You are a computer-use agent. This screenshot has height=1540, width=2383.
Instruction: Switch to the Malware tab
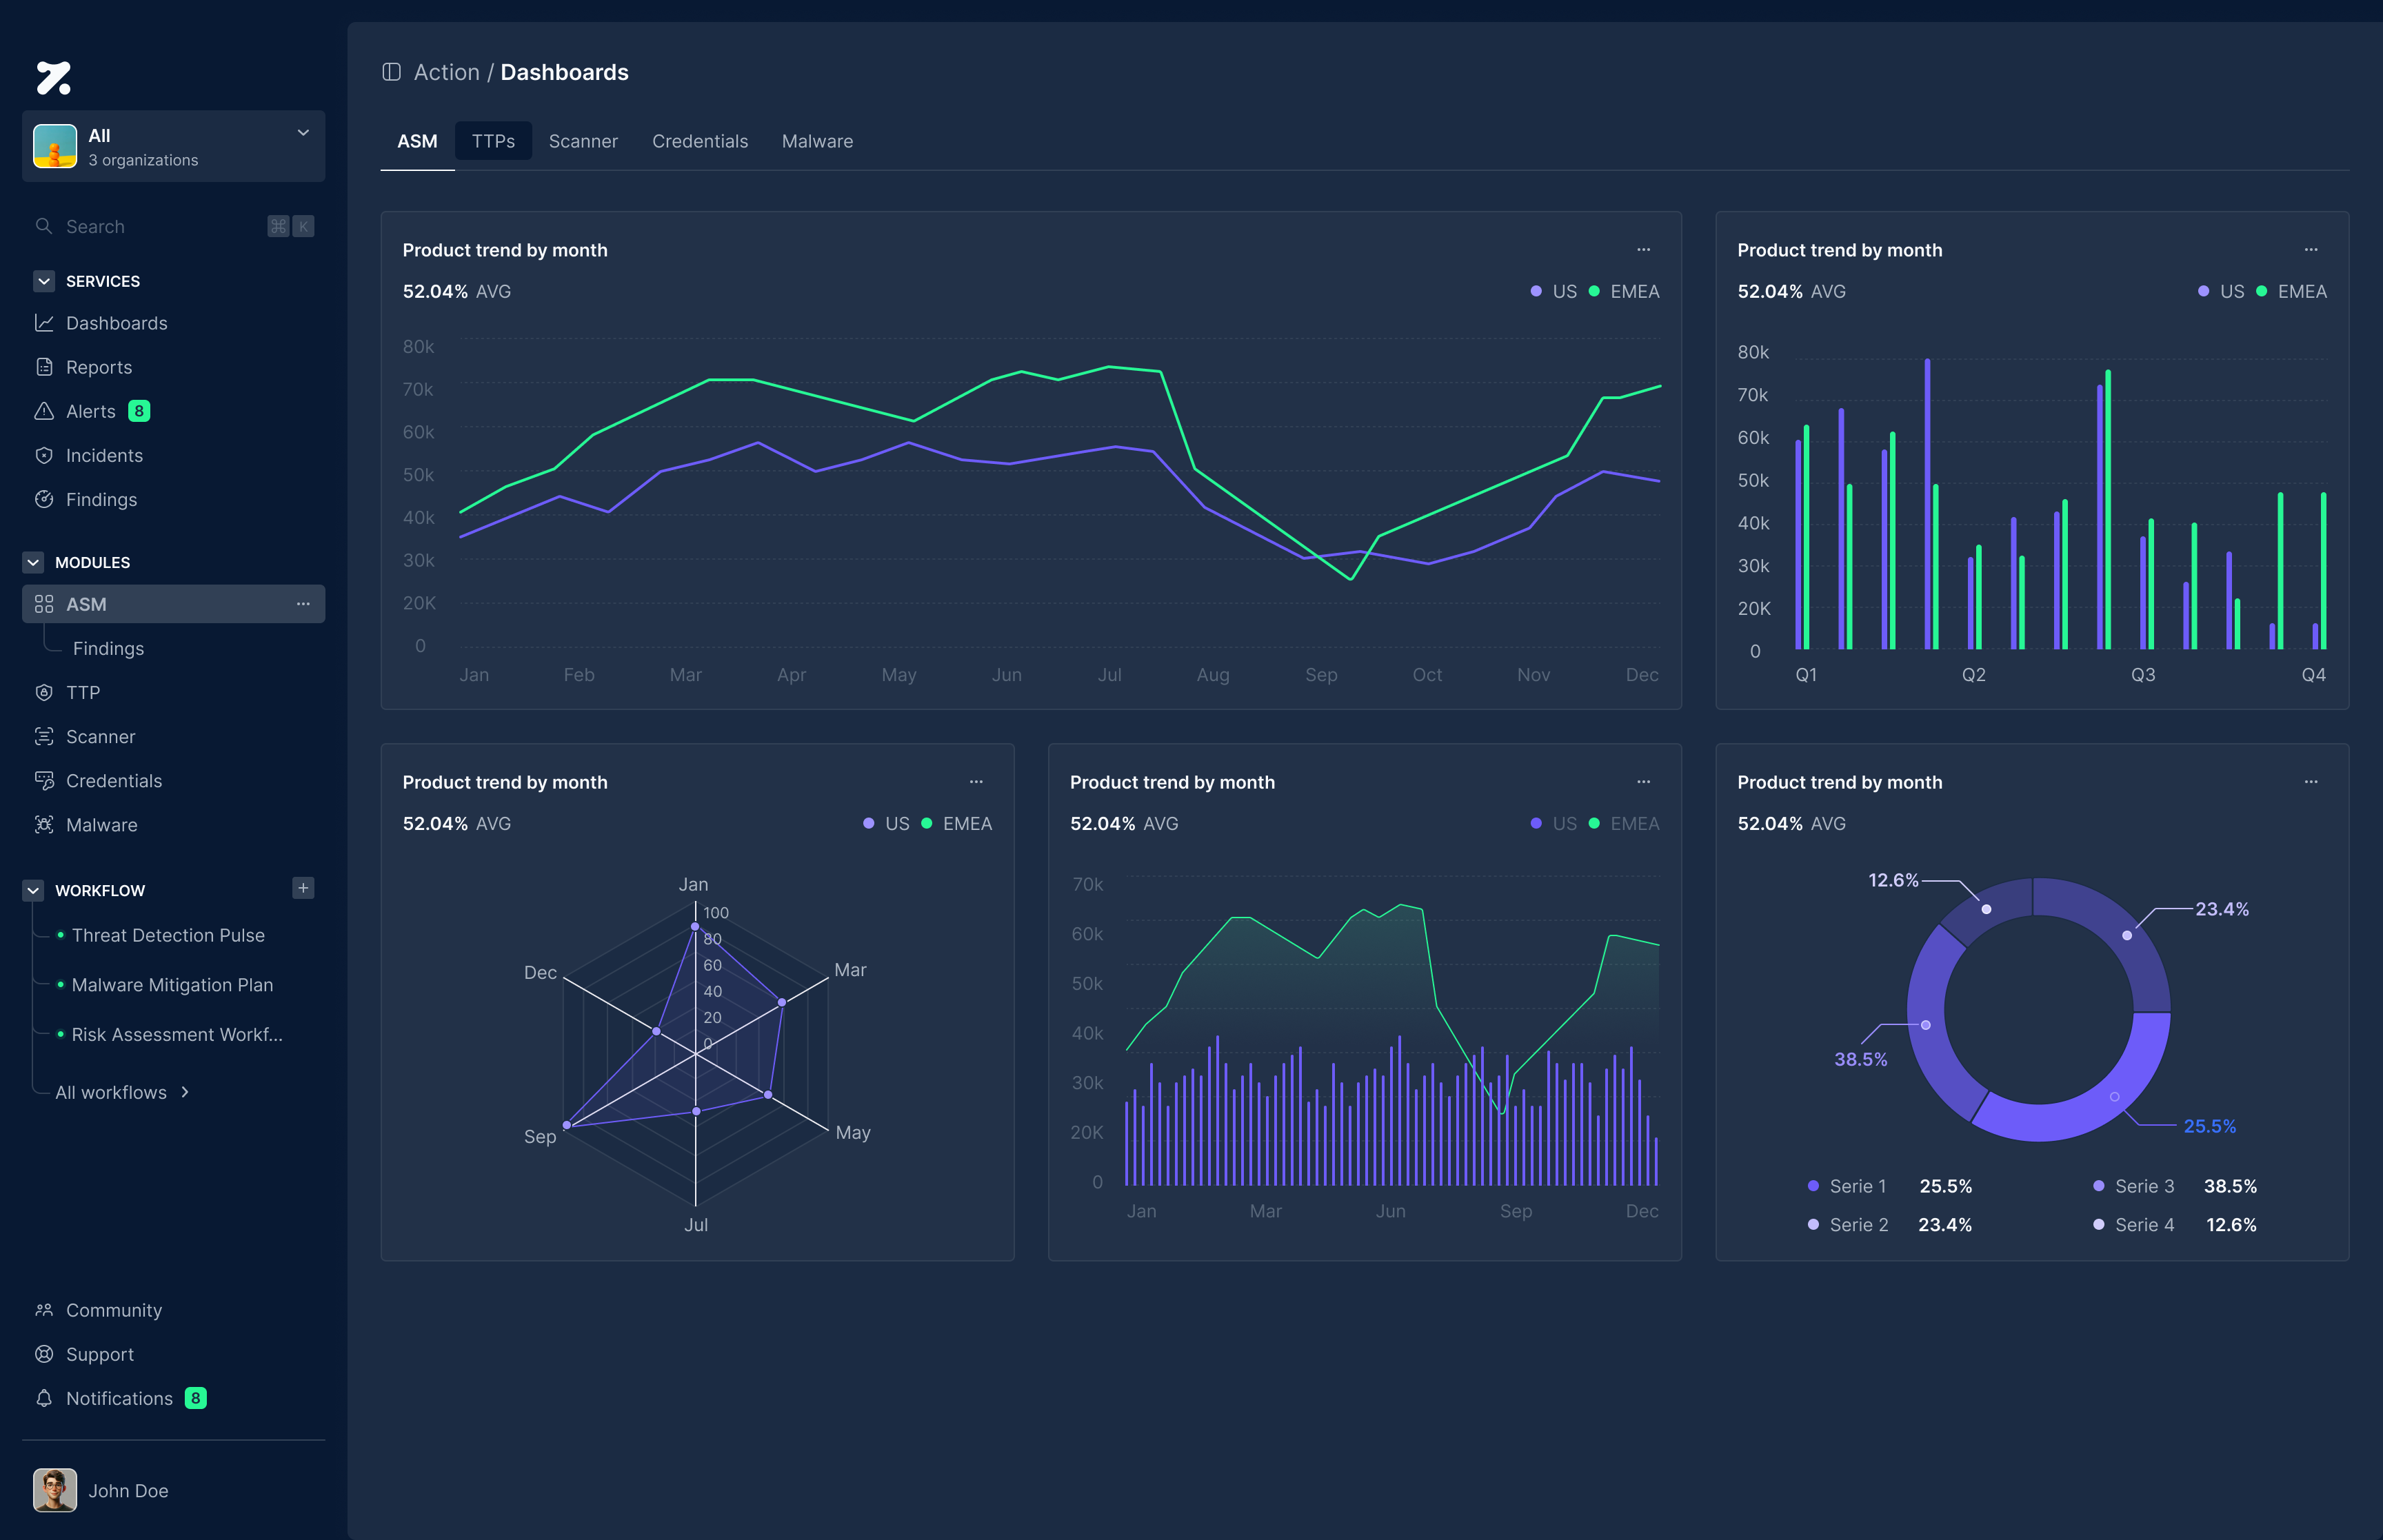(x=817, y=141)
